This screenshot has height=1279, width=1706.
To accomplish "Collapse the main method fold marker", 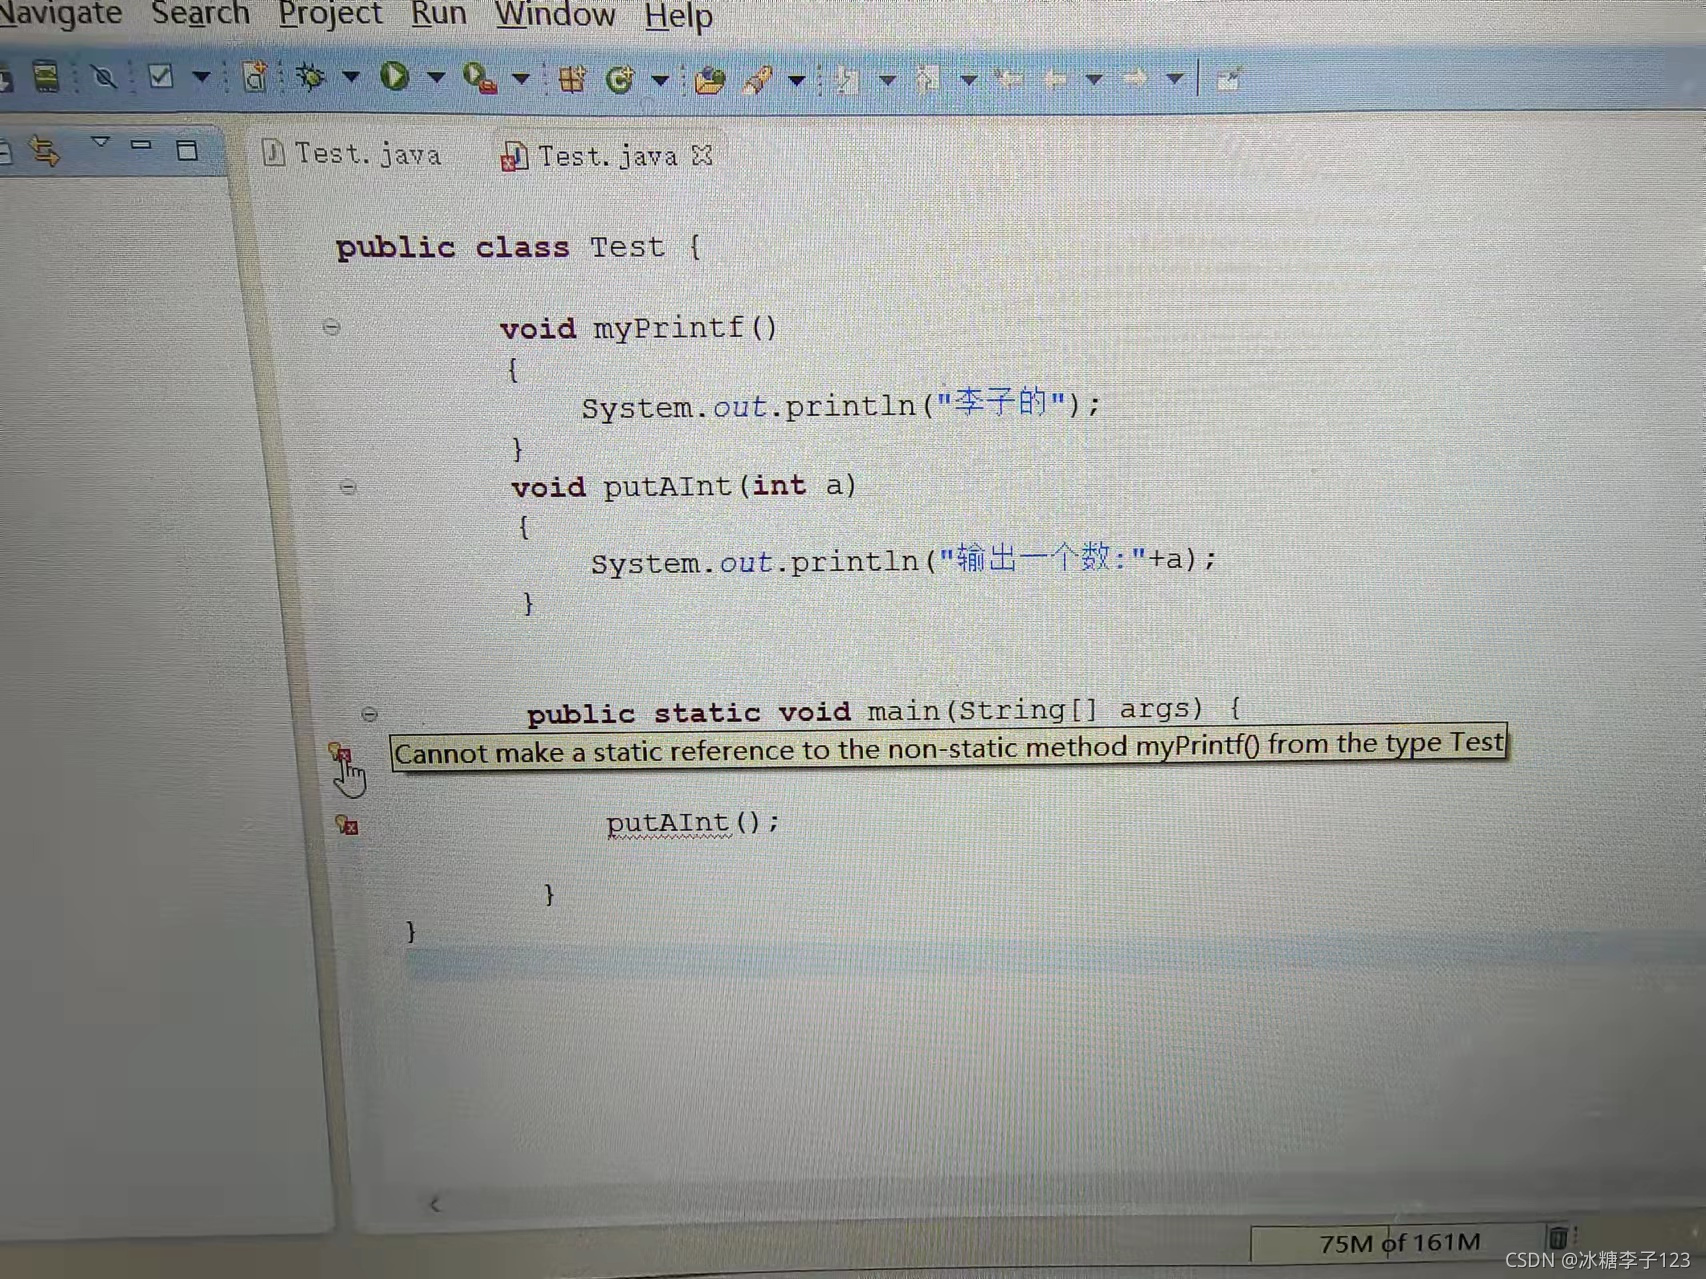I will pyautogui.click(x=369, y=714).
